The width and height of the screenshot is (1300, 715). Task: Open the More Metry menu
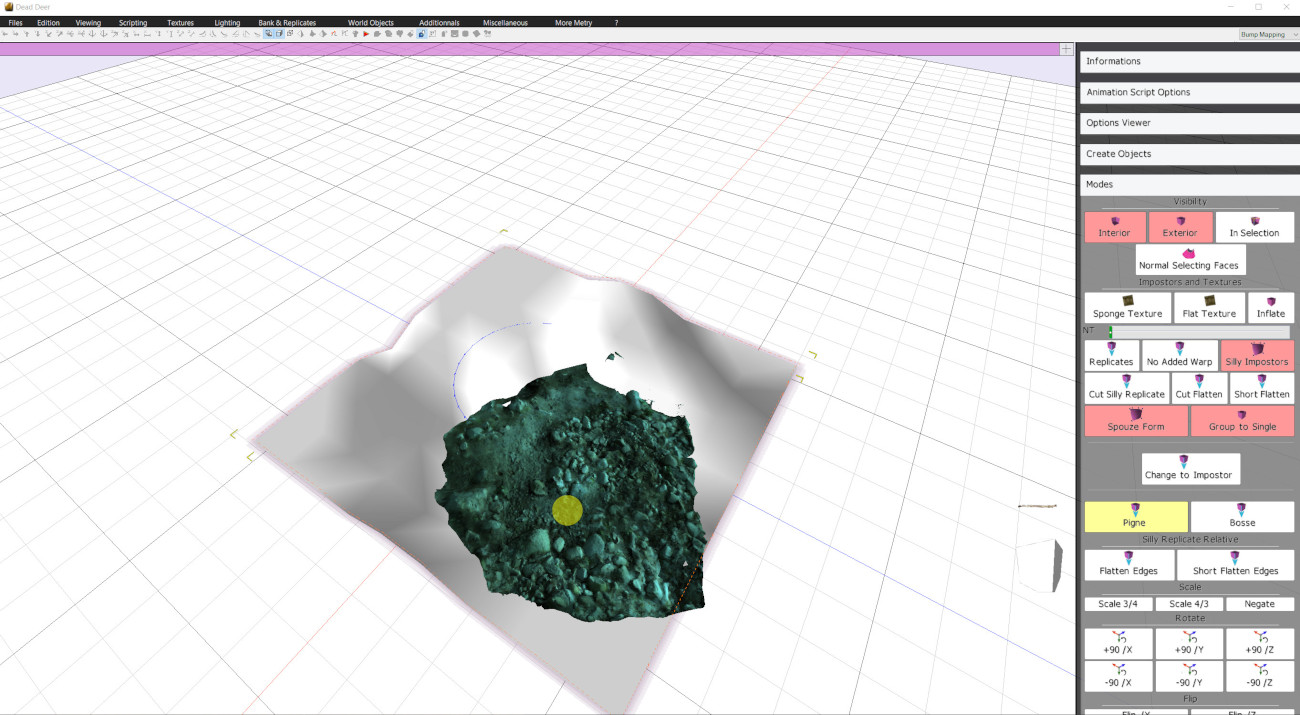[575, 22]
